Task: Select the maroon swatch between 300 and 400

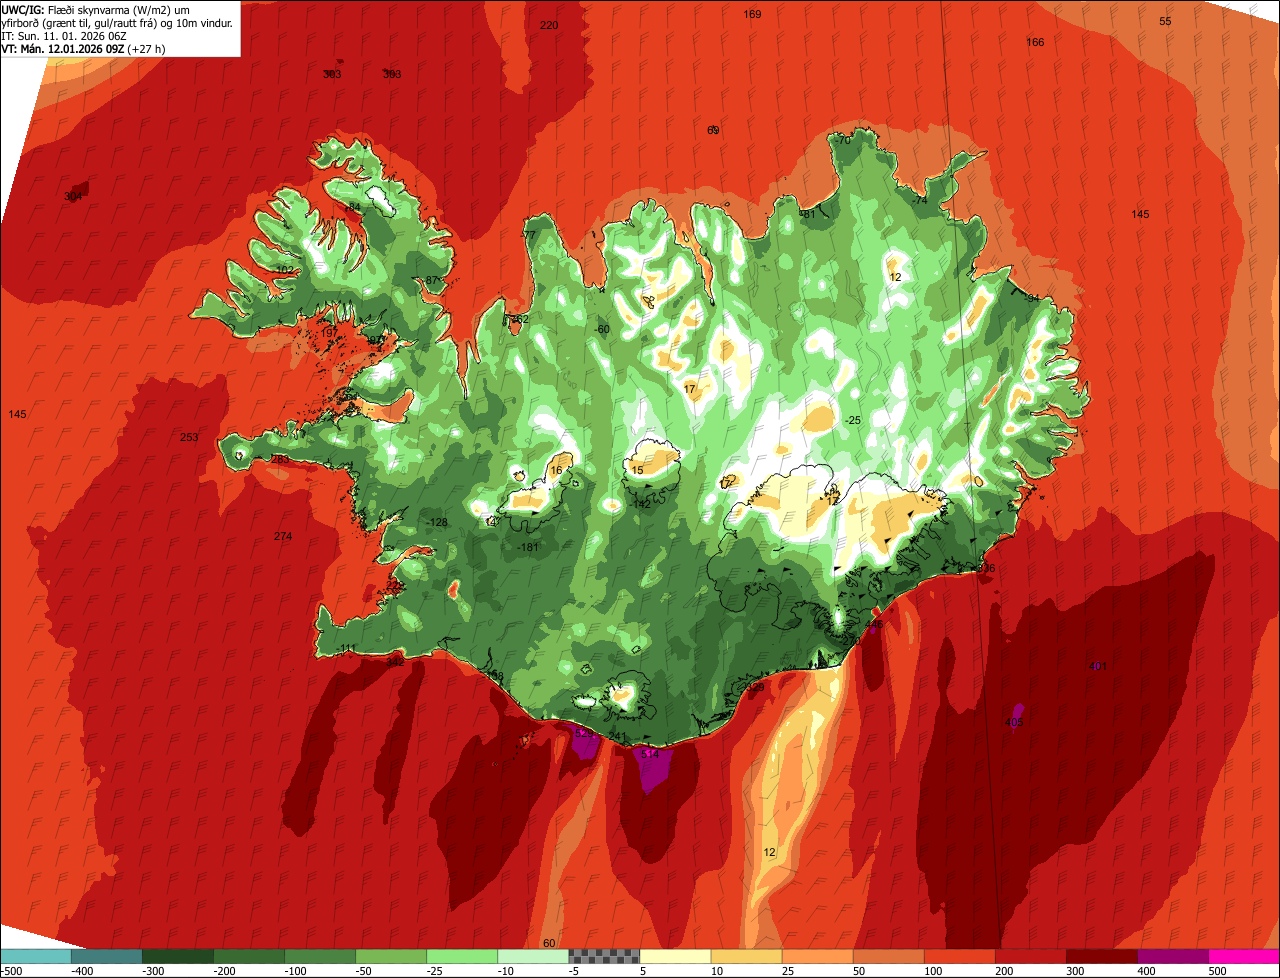Action: point(1101,956)
